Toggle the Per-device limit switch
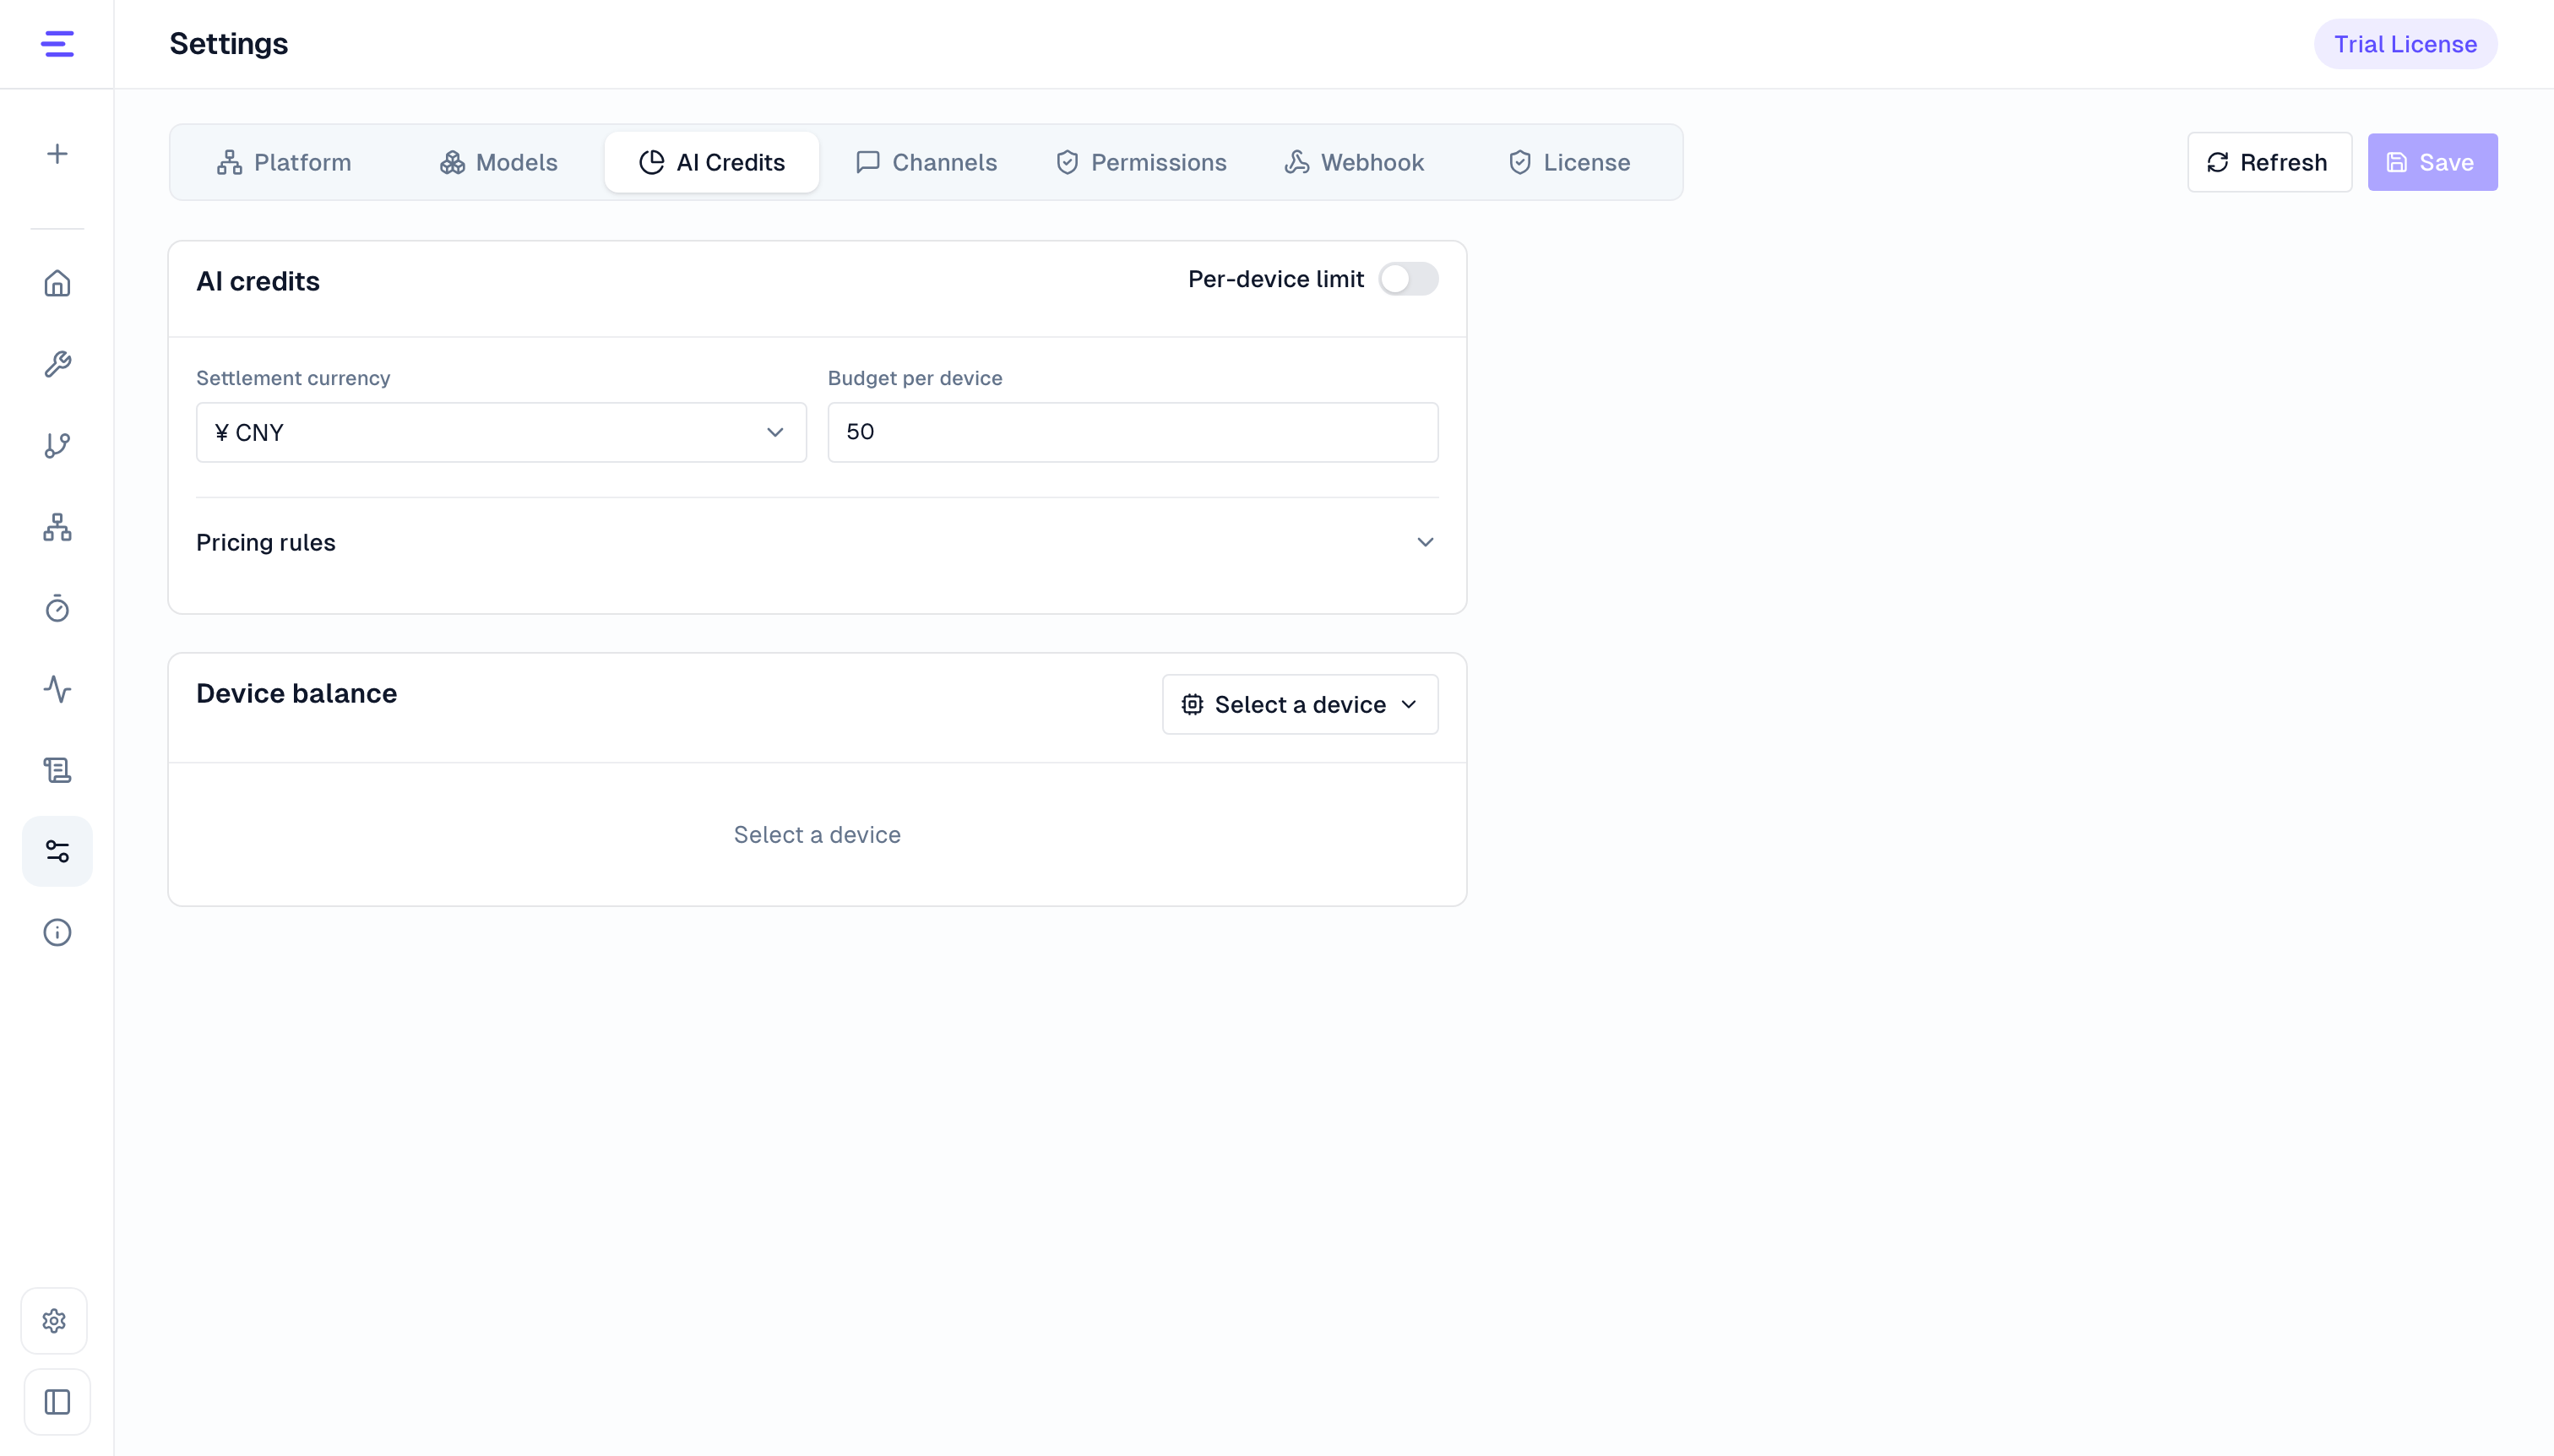Screen dimensions: 2554x1456 click(x=1408, y=279)
